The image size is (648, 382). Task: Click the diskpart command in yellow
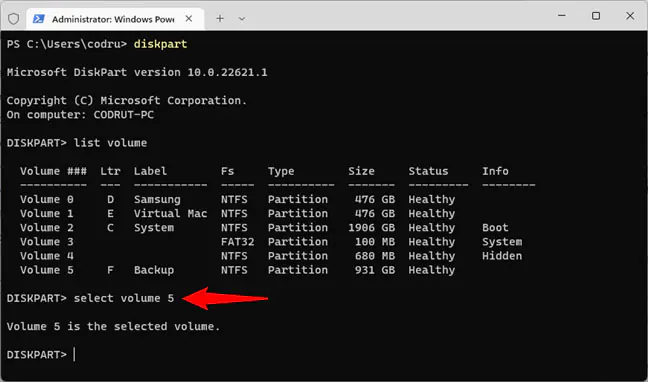click(x=160, y=44)
